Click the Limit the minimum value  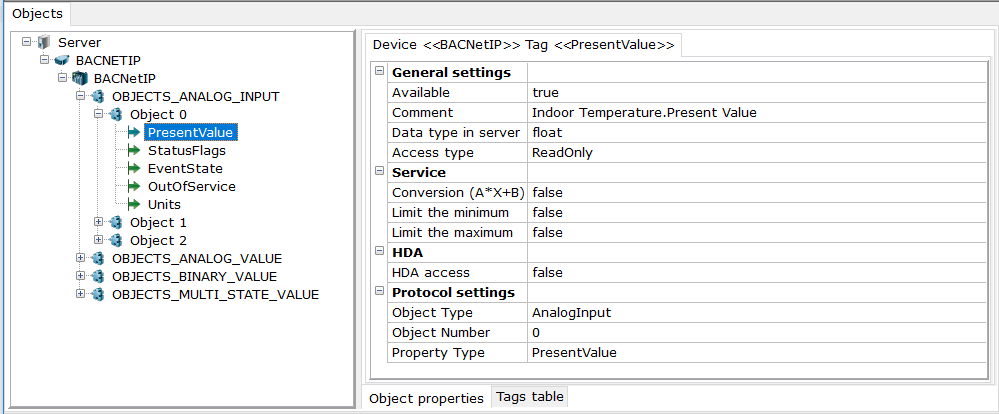click(759, 212)
